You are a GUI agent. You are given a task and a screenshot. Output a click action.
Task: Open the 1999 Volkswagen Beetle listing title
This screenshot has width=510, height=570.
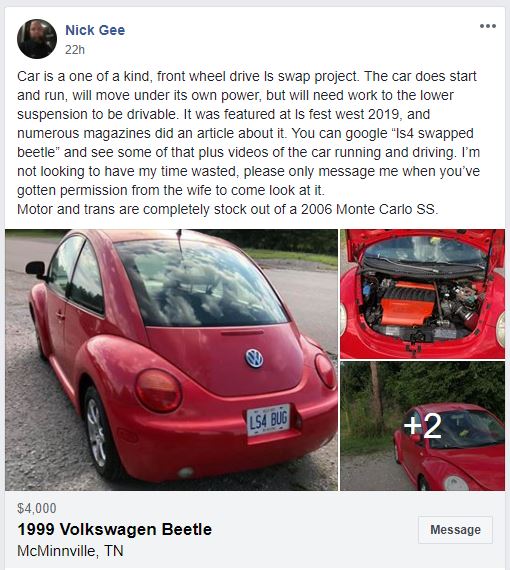(115, 529)
